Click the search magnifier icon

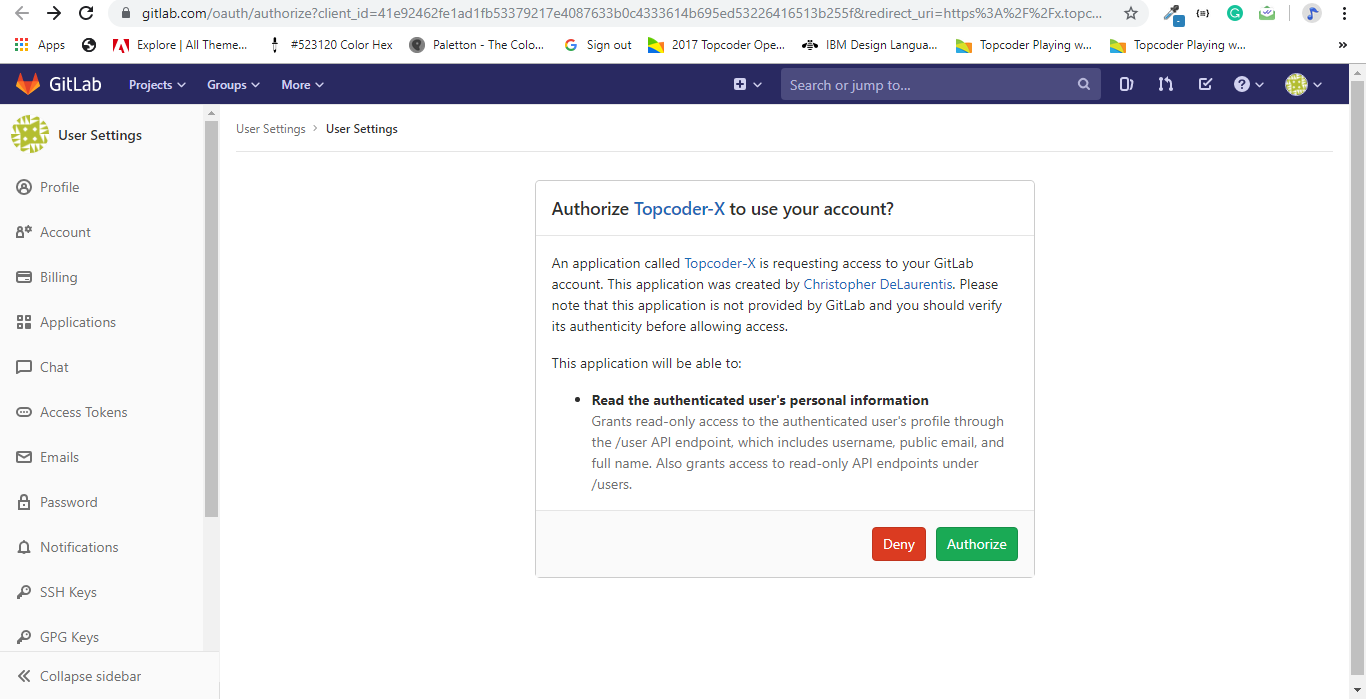click(x=1084, y=85)
